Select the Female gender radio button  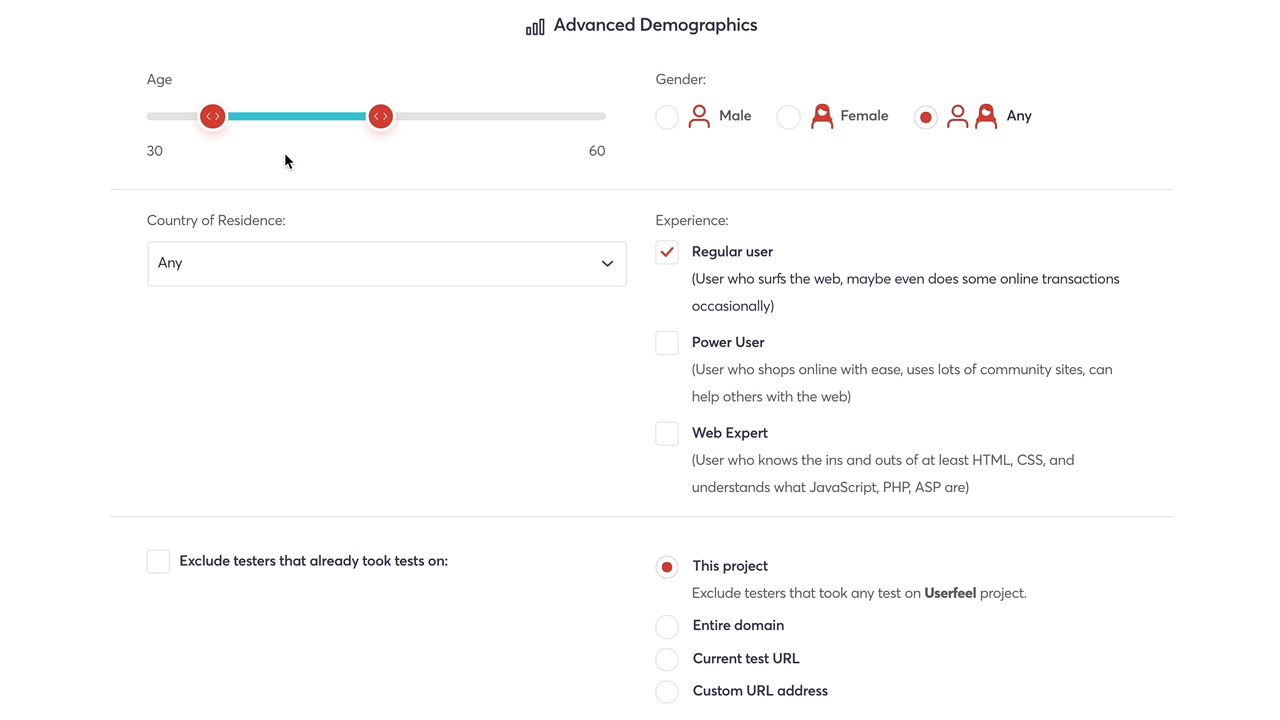click(x=789, y=117)
